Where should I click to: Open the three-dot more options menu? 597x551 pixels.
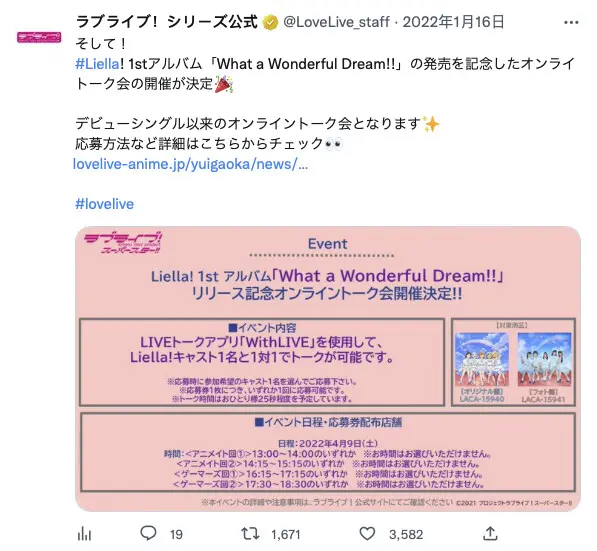(571, 22)
